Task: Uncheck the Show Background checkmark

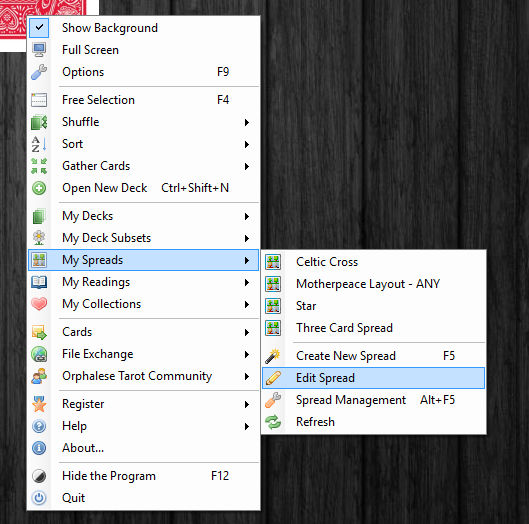Action: click(39, 28)
